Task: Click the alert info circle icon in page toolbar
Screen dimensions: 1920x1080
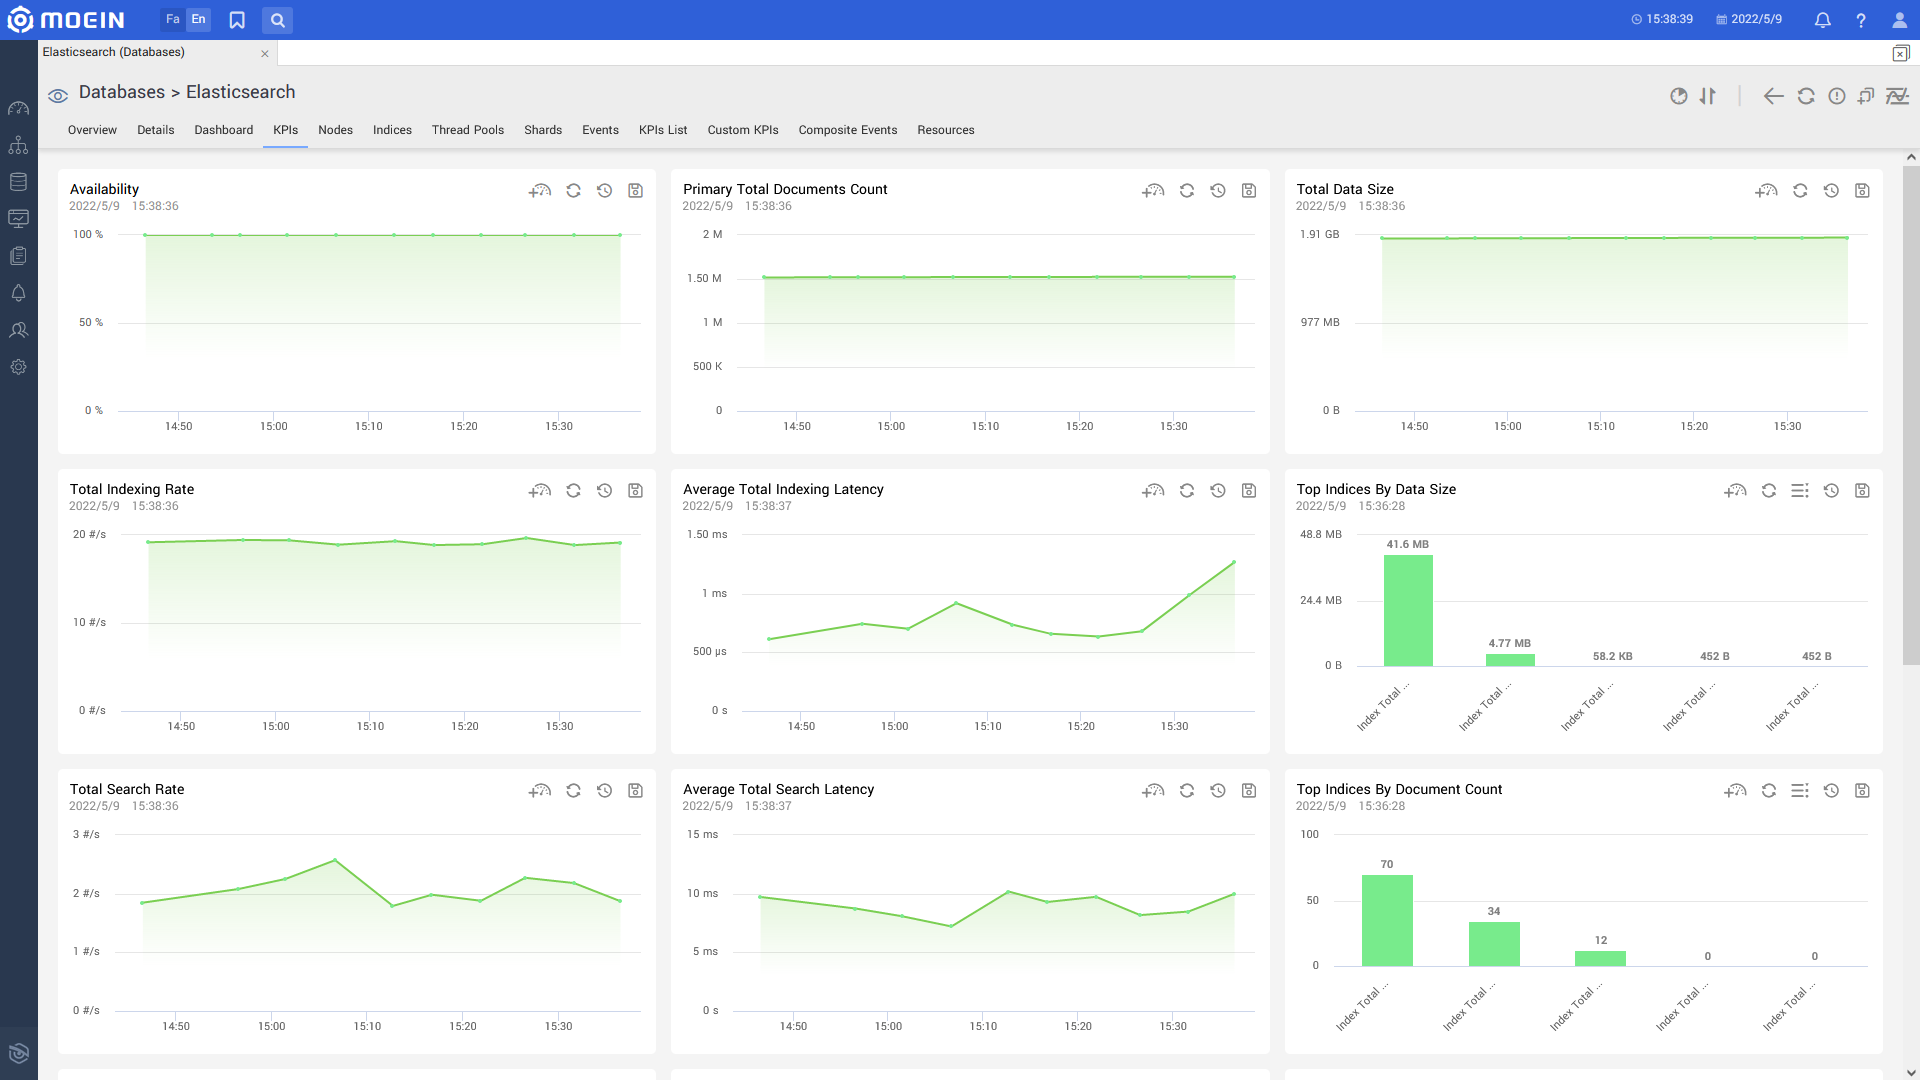Action: point(1837,96)
